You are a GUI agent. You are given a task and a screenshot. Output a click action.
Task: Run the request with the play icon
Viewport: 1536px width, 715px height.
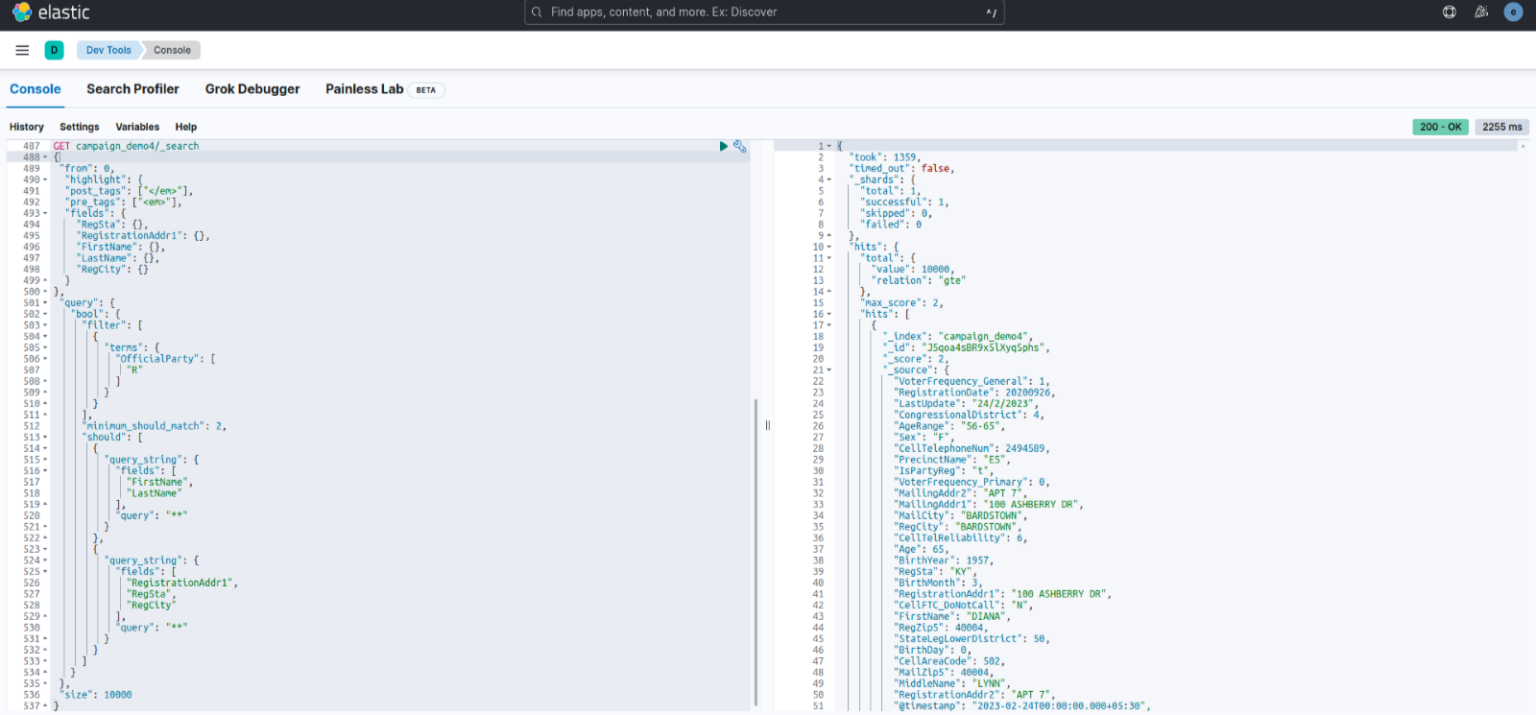coord(723,146)
